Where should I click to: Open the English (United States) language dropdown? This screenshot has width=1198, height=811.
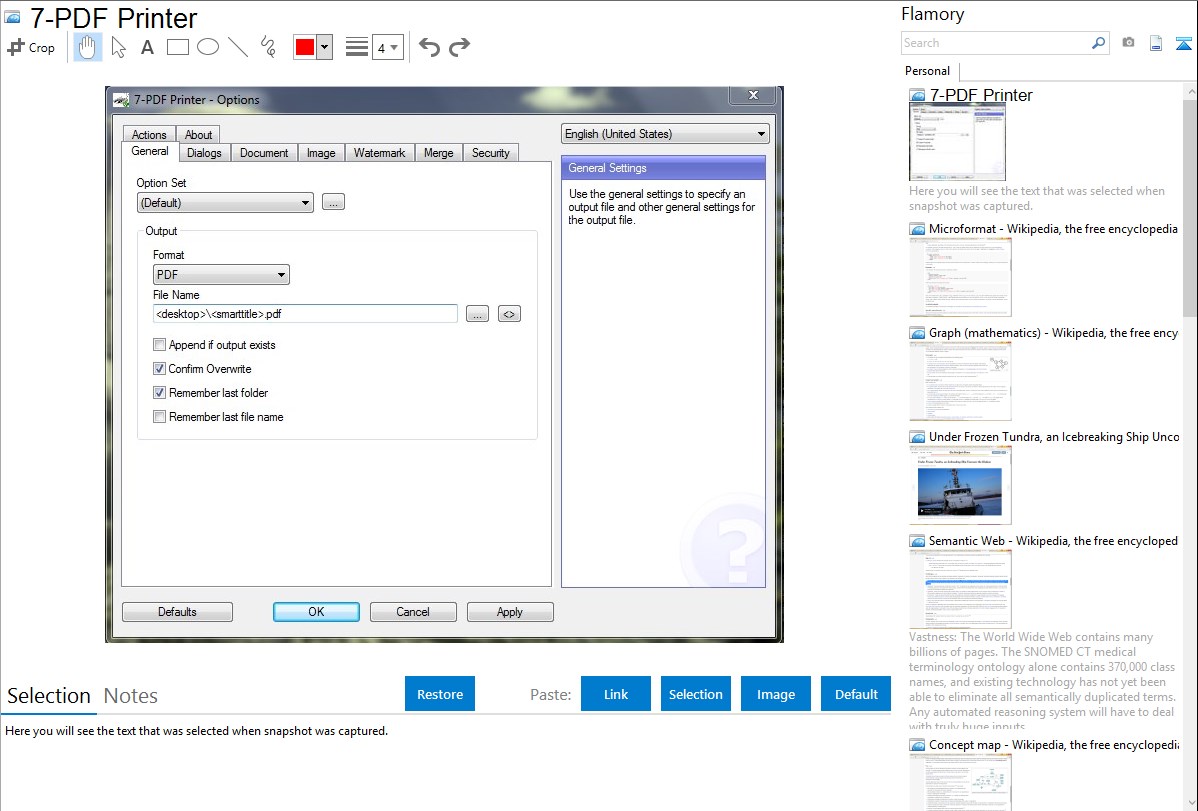click(665, 134)
